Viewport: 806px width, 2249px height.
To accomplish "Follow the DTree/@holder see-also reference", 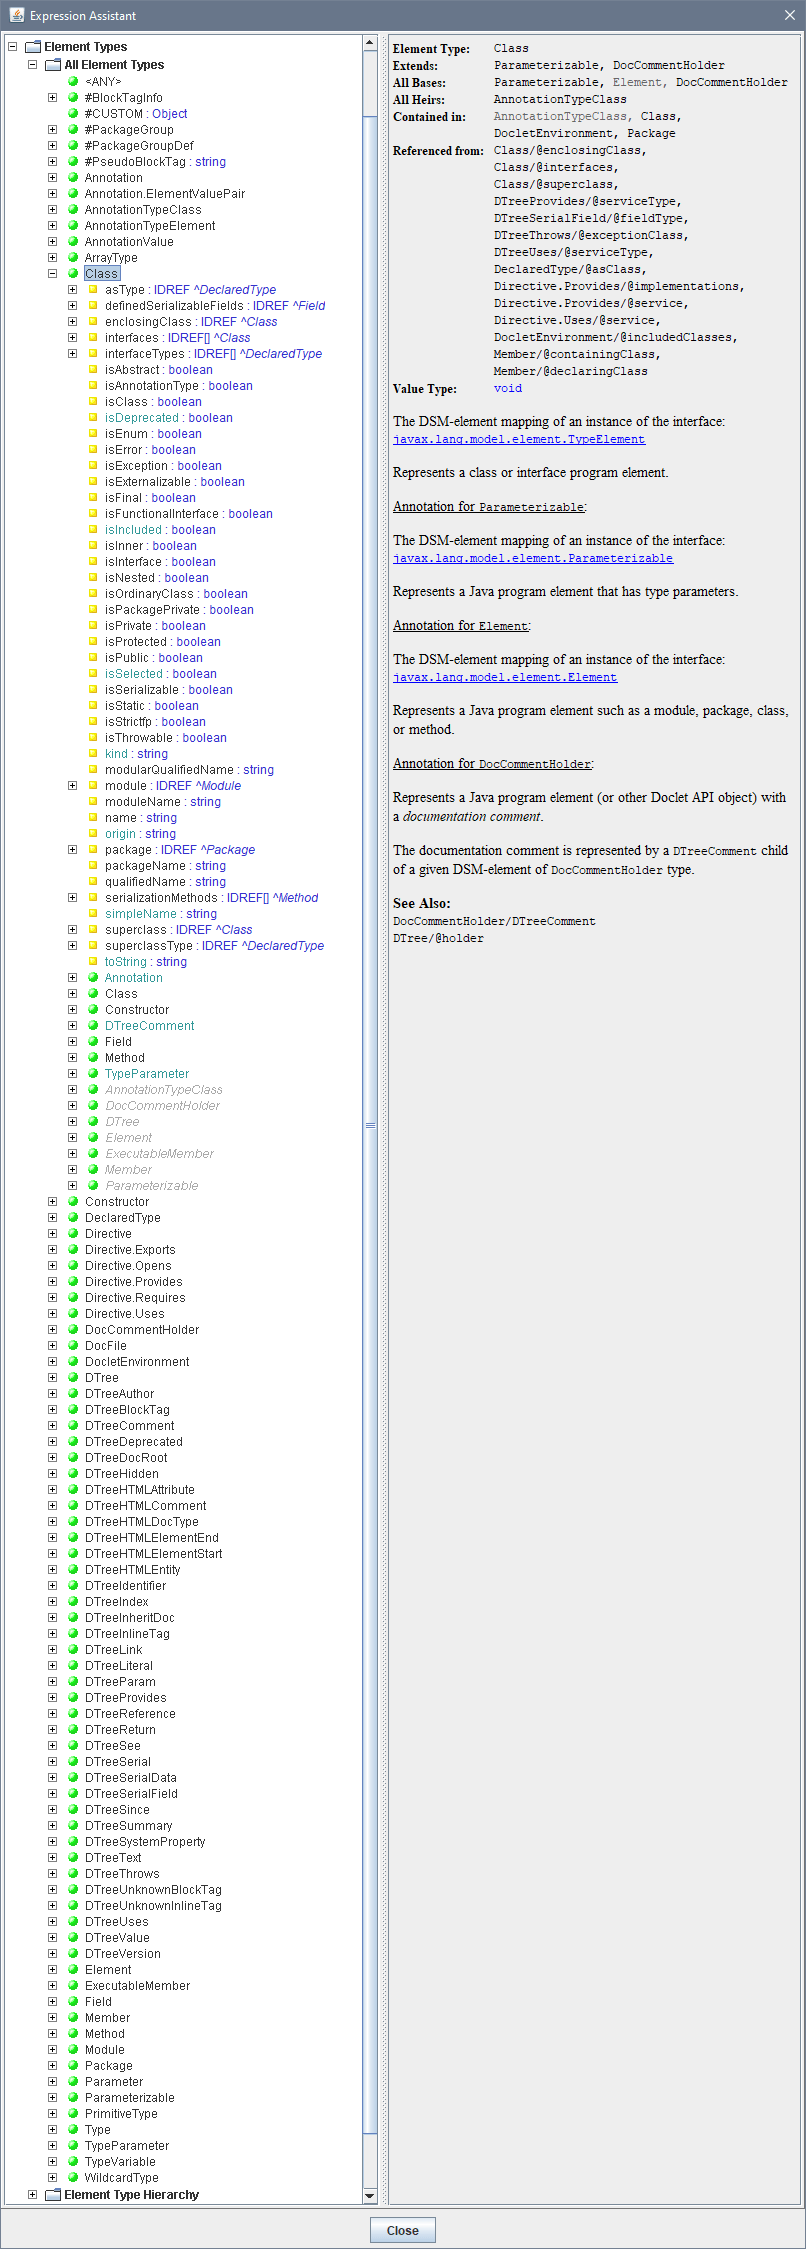I will point(438,938).
